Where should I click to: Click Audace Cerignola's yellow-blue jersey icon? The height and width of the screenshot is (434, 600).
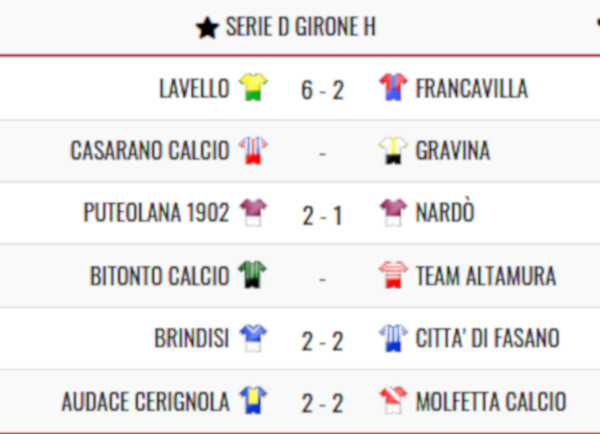click(x=253, y=400)
